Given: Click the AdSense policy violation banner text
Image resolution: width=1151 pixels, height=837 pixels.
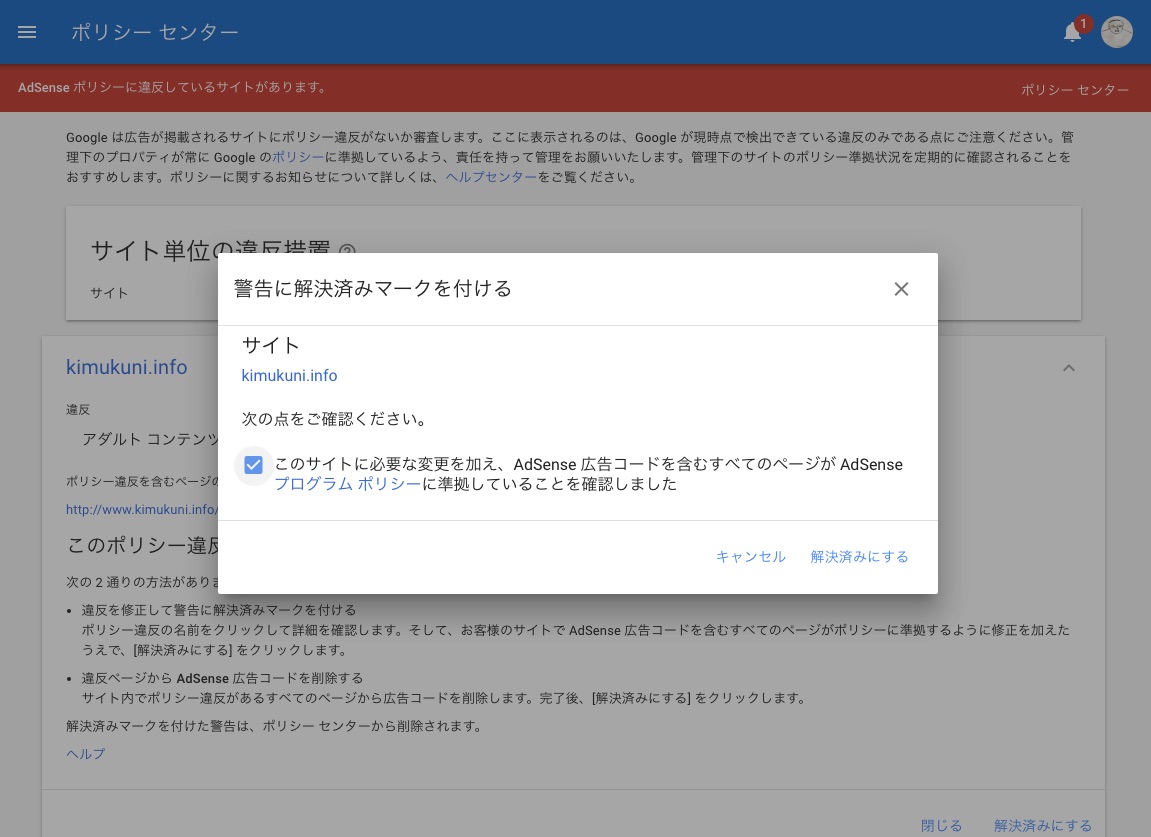Looking at the screenshot, I should pos(173,87).
